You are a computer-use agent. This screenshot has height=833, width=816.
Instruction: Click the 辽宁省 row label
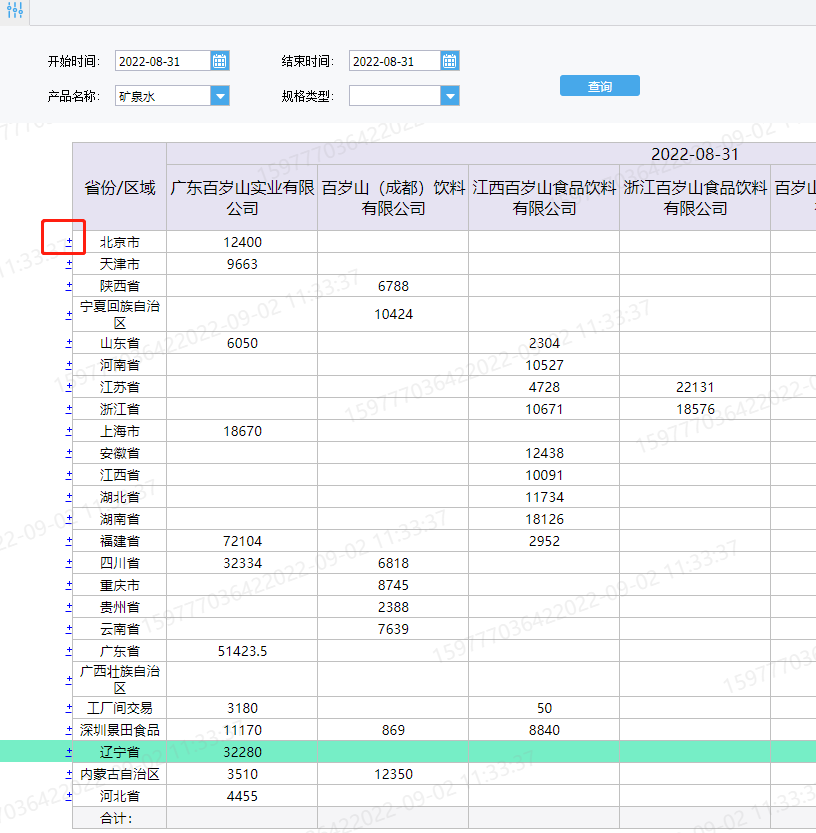(x=120, y=752)
